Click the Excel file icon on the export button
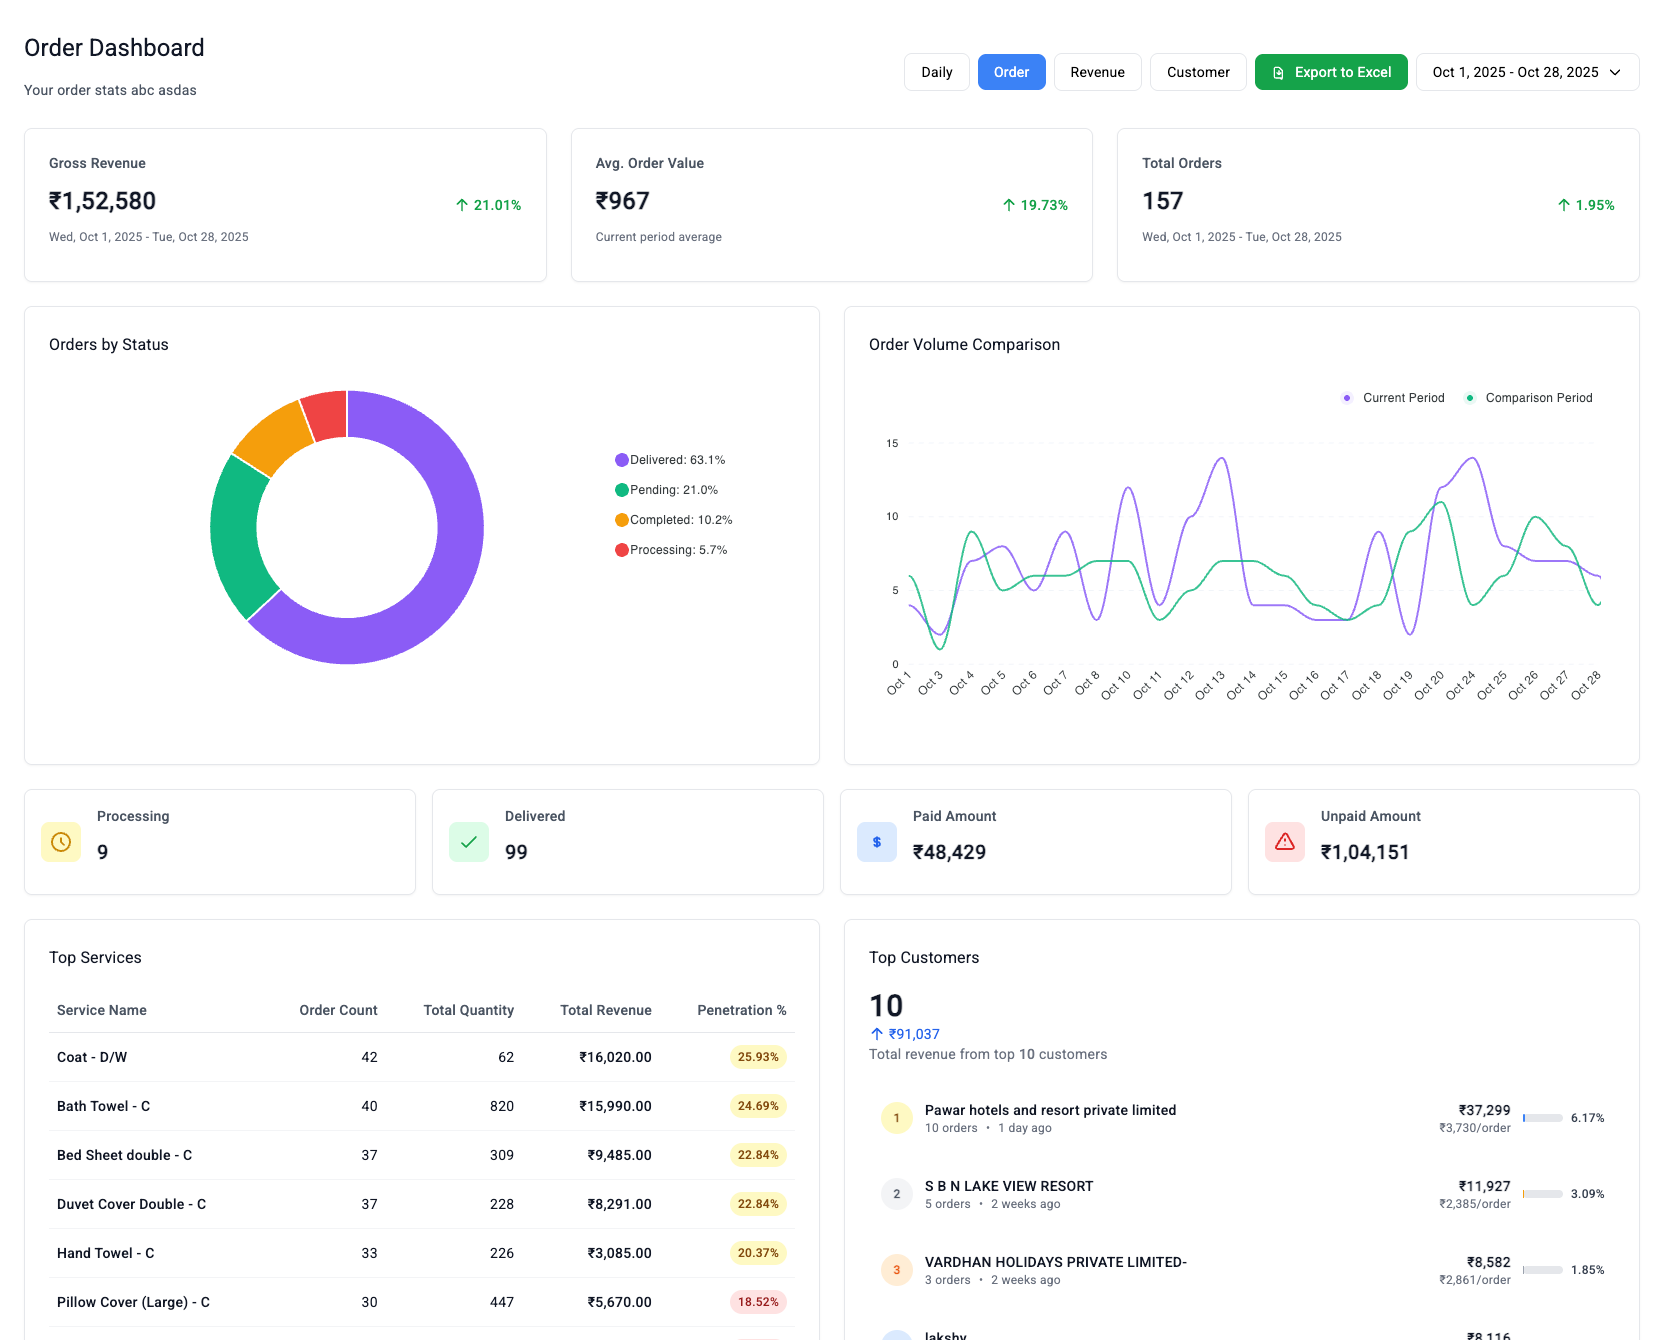 1279,71
